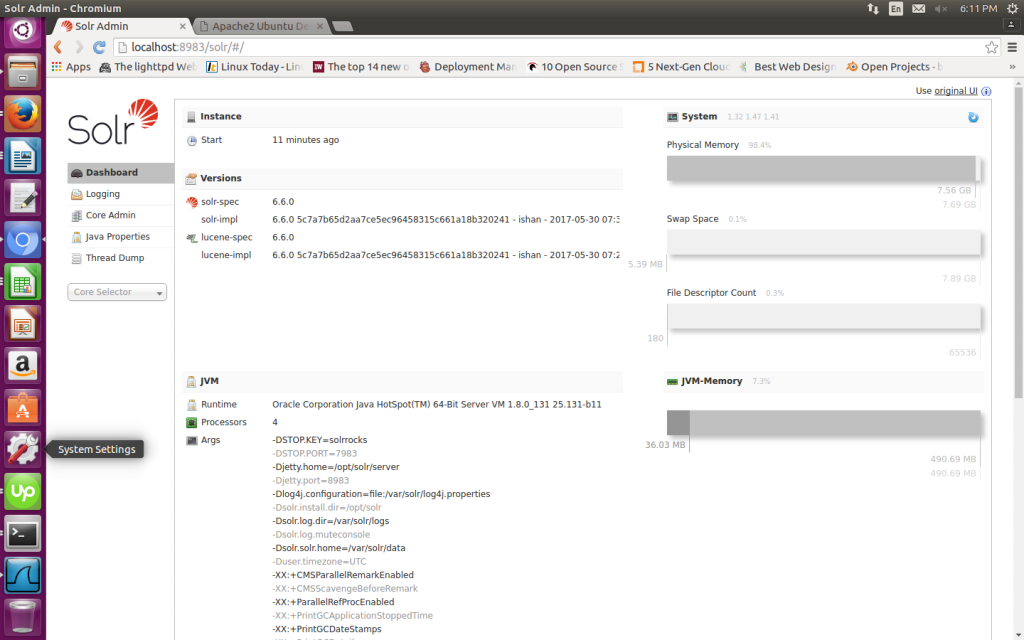Viewport: 1024px width, 640px height.
Task: Launch Wireshark from the dock
Action: [23, 575]
